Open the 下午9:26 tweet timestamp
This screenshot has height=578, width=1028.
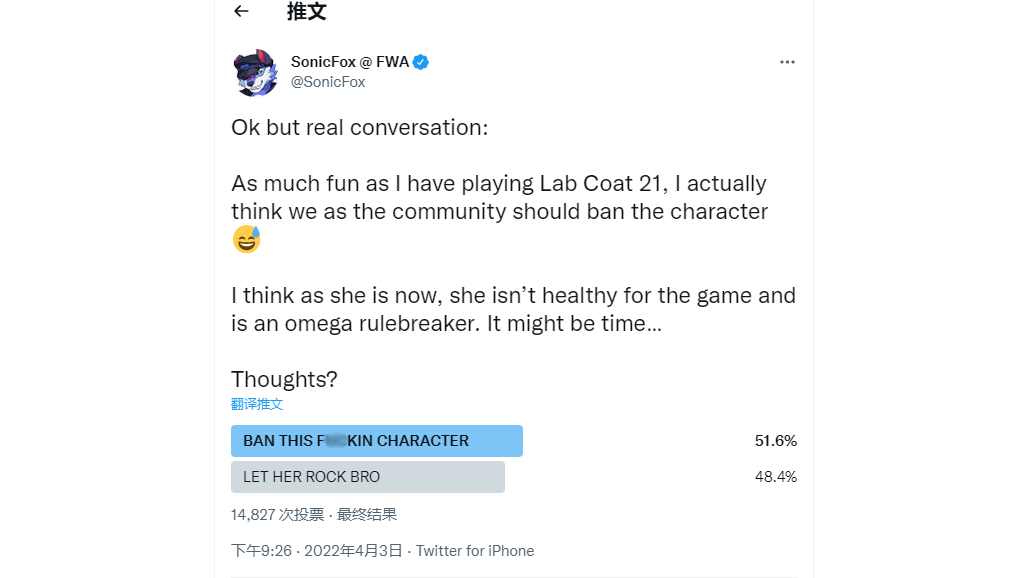[261, 551]
